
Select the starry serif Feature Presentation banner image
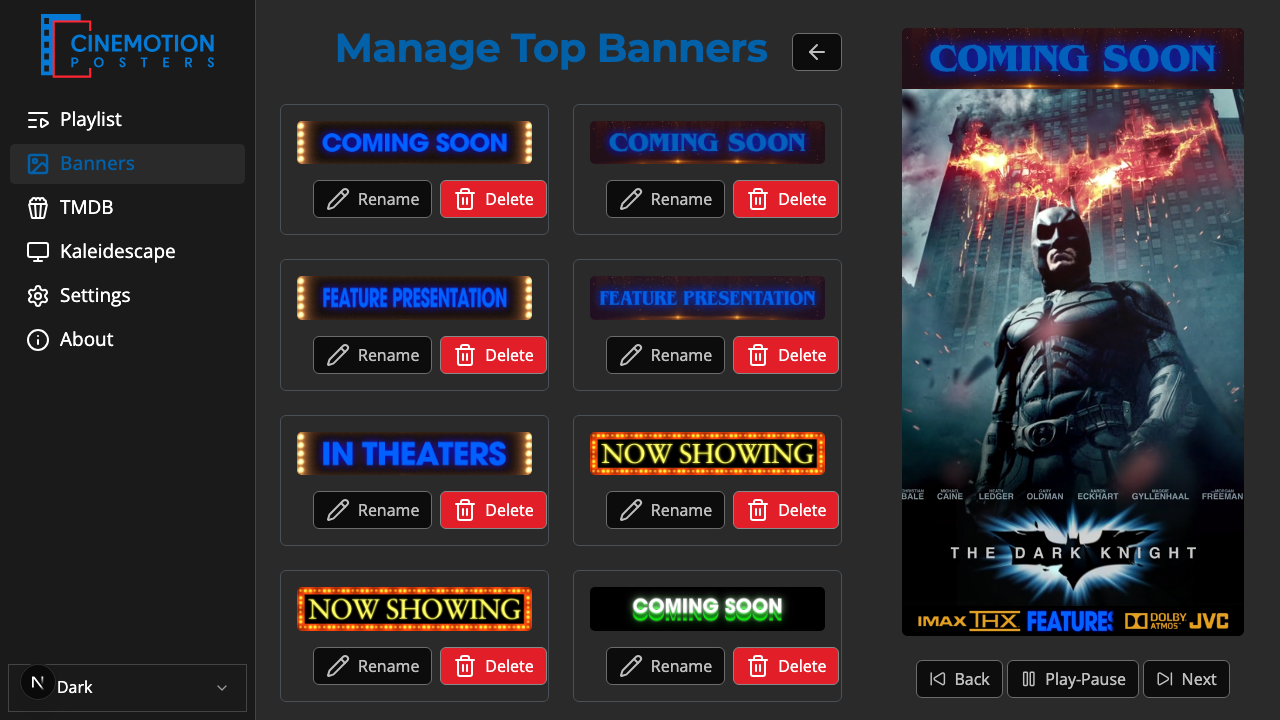click(707, 298)
